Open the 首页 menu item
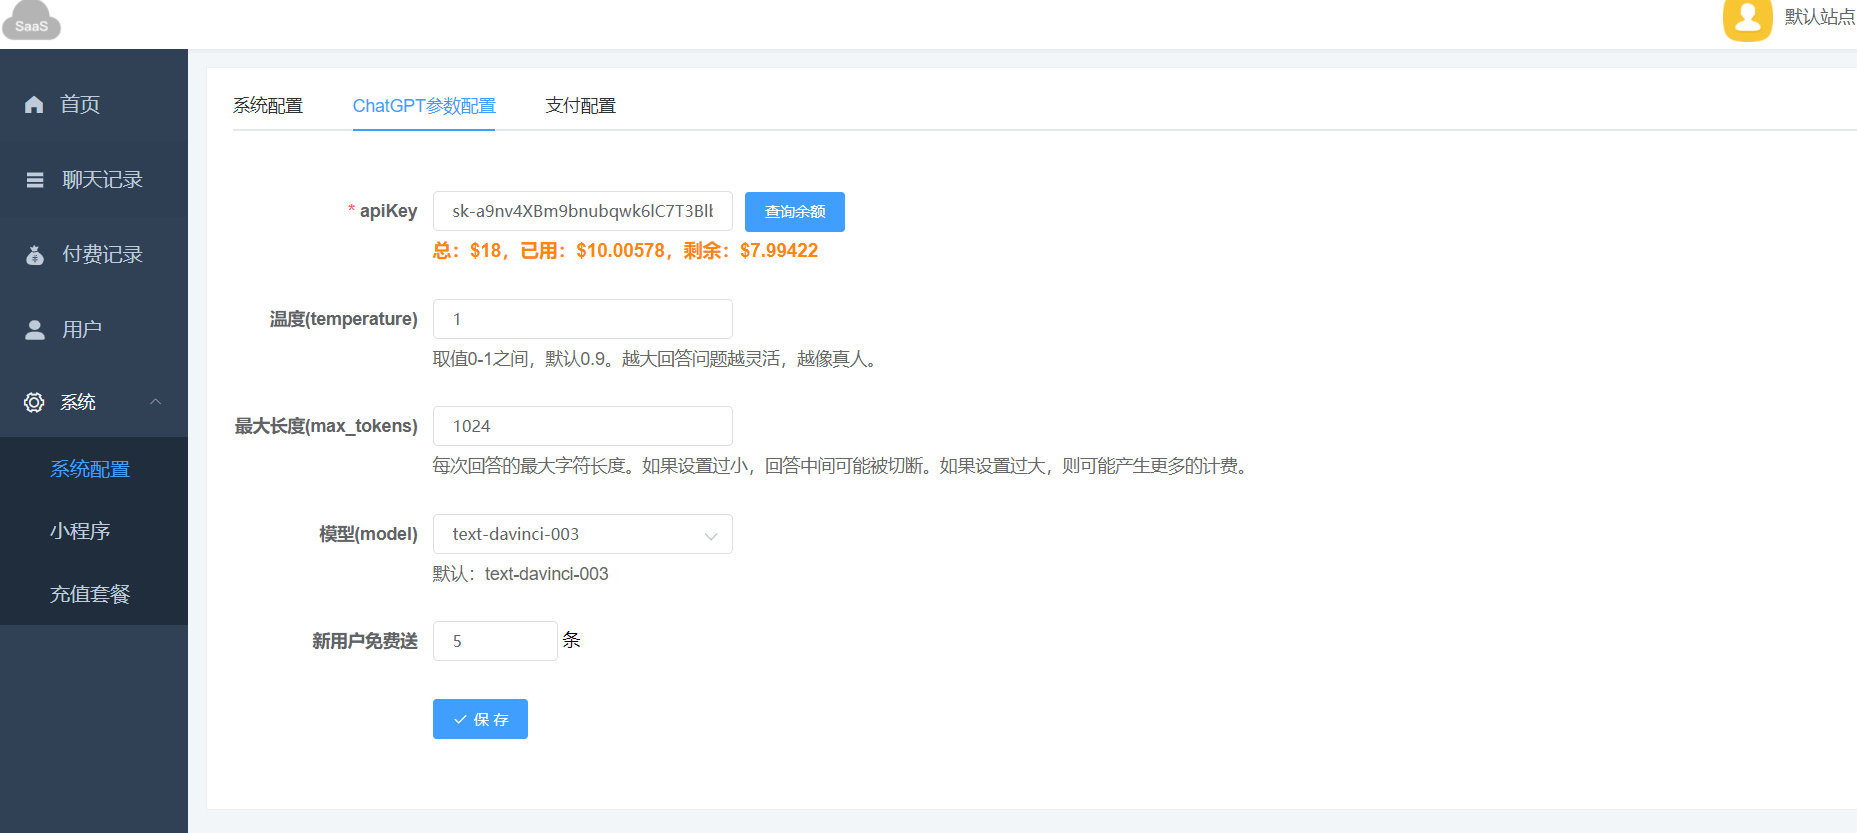The width and height of the screenshot is (1857, 833). 94,104
